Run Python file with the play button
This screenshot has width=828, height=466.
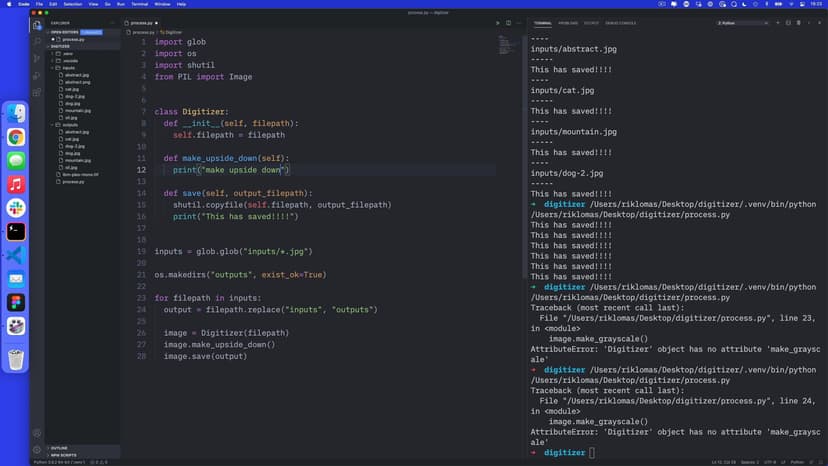click(497, 22)
